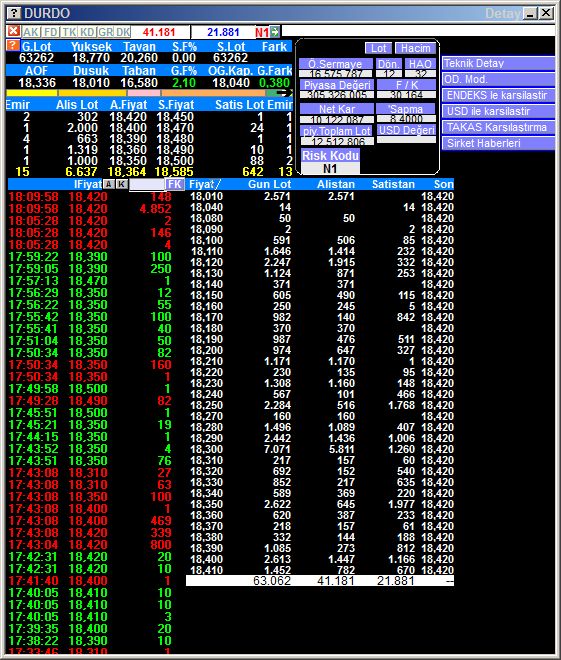Viewport: 561px width, 660px height.
Task: Click the GR toolbar icon
Action: click(106, 32)
